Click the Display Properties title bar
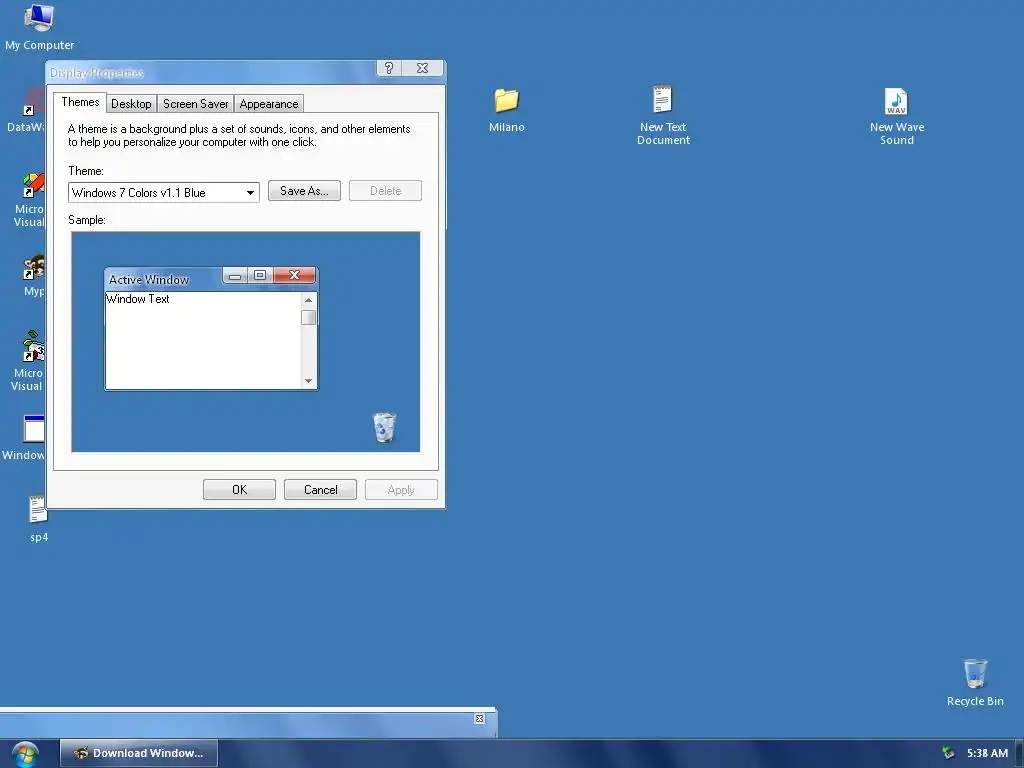The width and height of the screenshot is (1024, 768). point(210,72)
